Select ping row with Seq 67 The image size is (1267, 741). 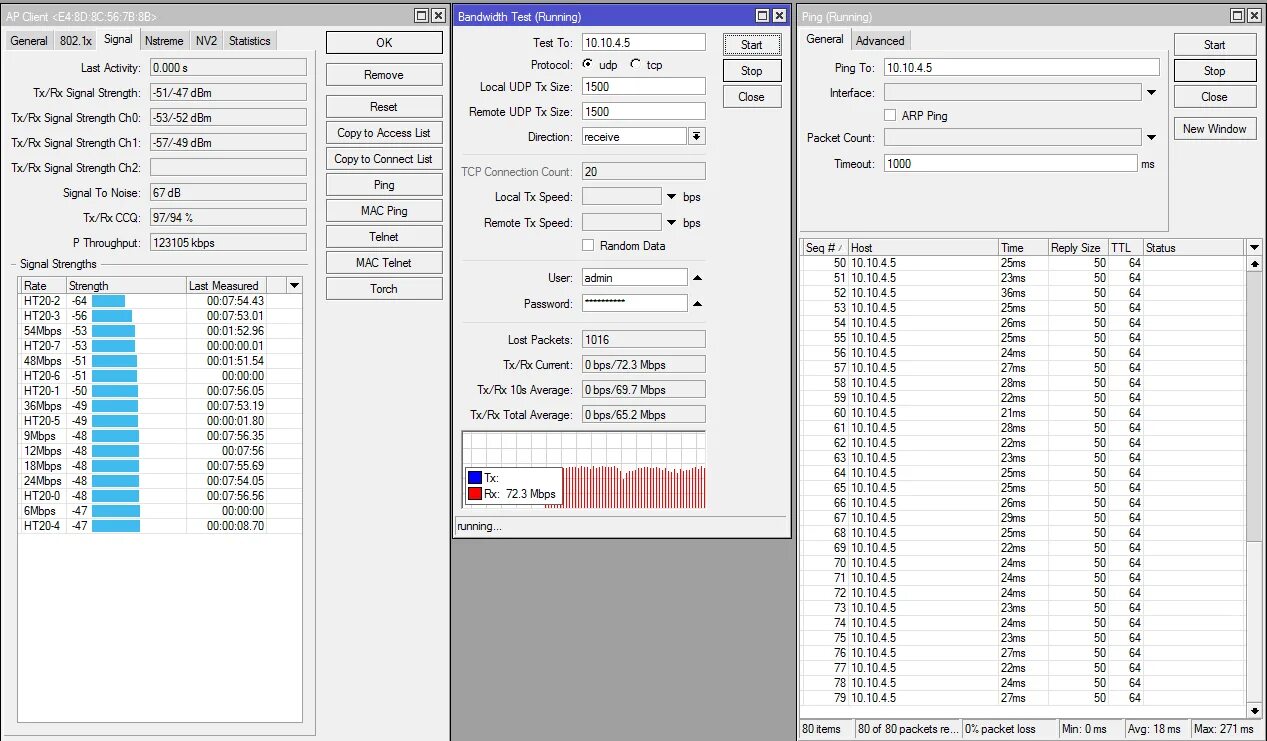(1023, 518)
